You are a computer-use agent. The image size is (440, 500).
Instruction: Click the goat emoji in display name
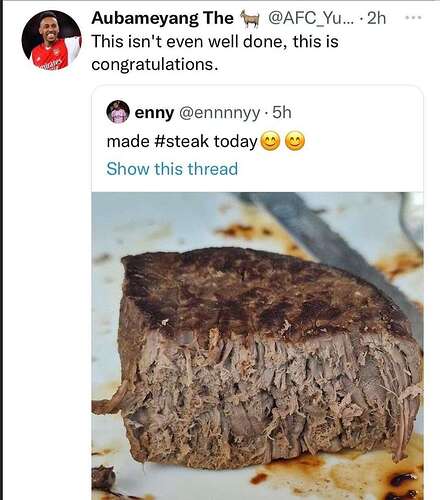(x=250, y=18)
